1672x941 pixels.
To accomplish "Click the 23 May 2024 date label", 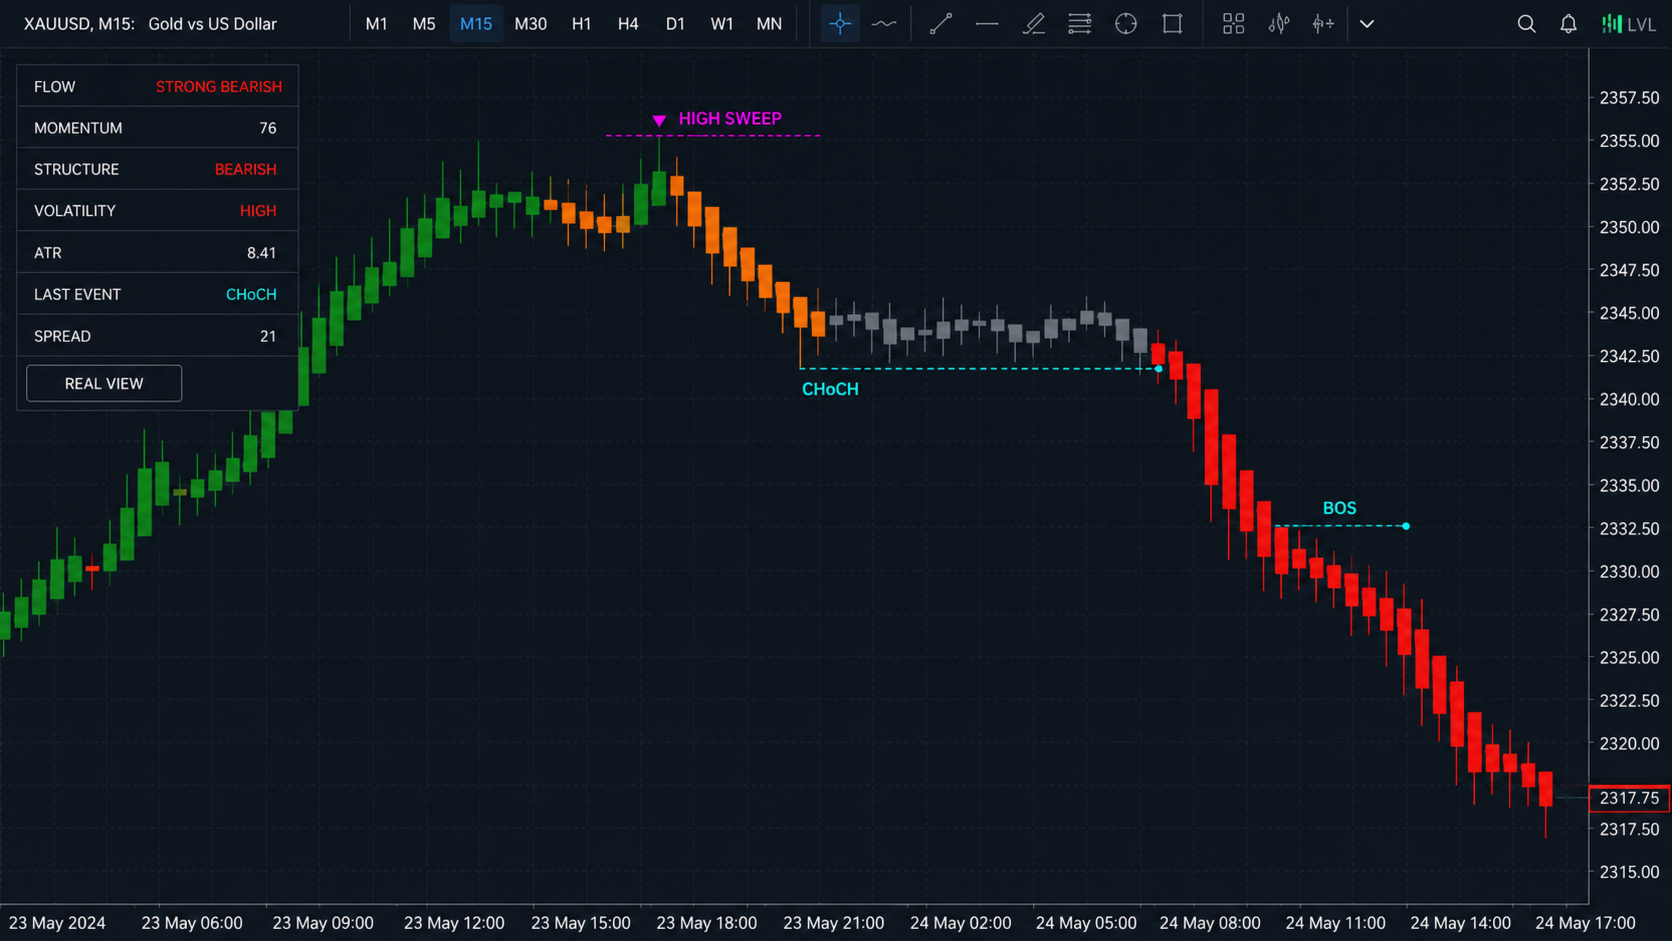I will [x=57, y=923].
